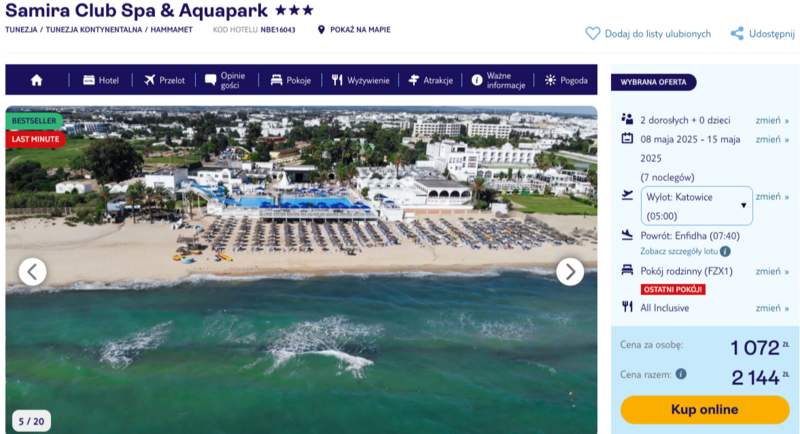The width and height of the screenshot is (800, 434).
Task: Open the home icon in the navigation bar
Action: pos(36,80)
